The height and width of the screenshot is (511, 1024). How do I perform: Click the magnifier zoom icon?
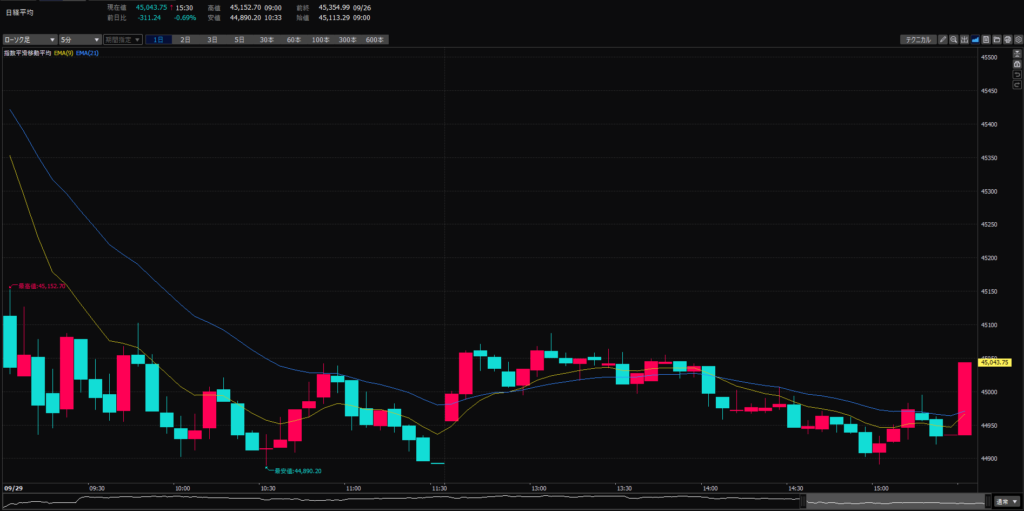954,40
